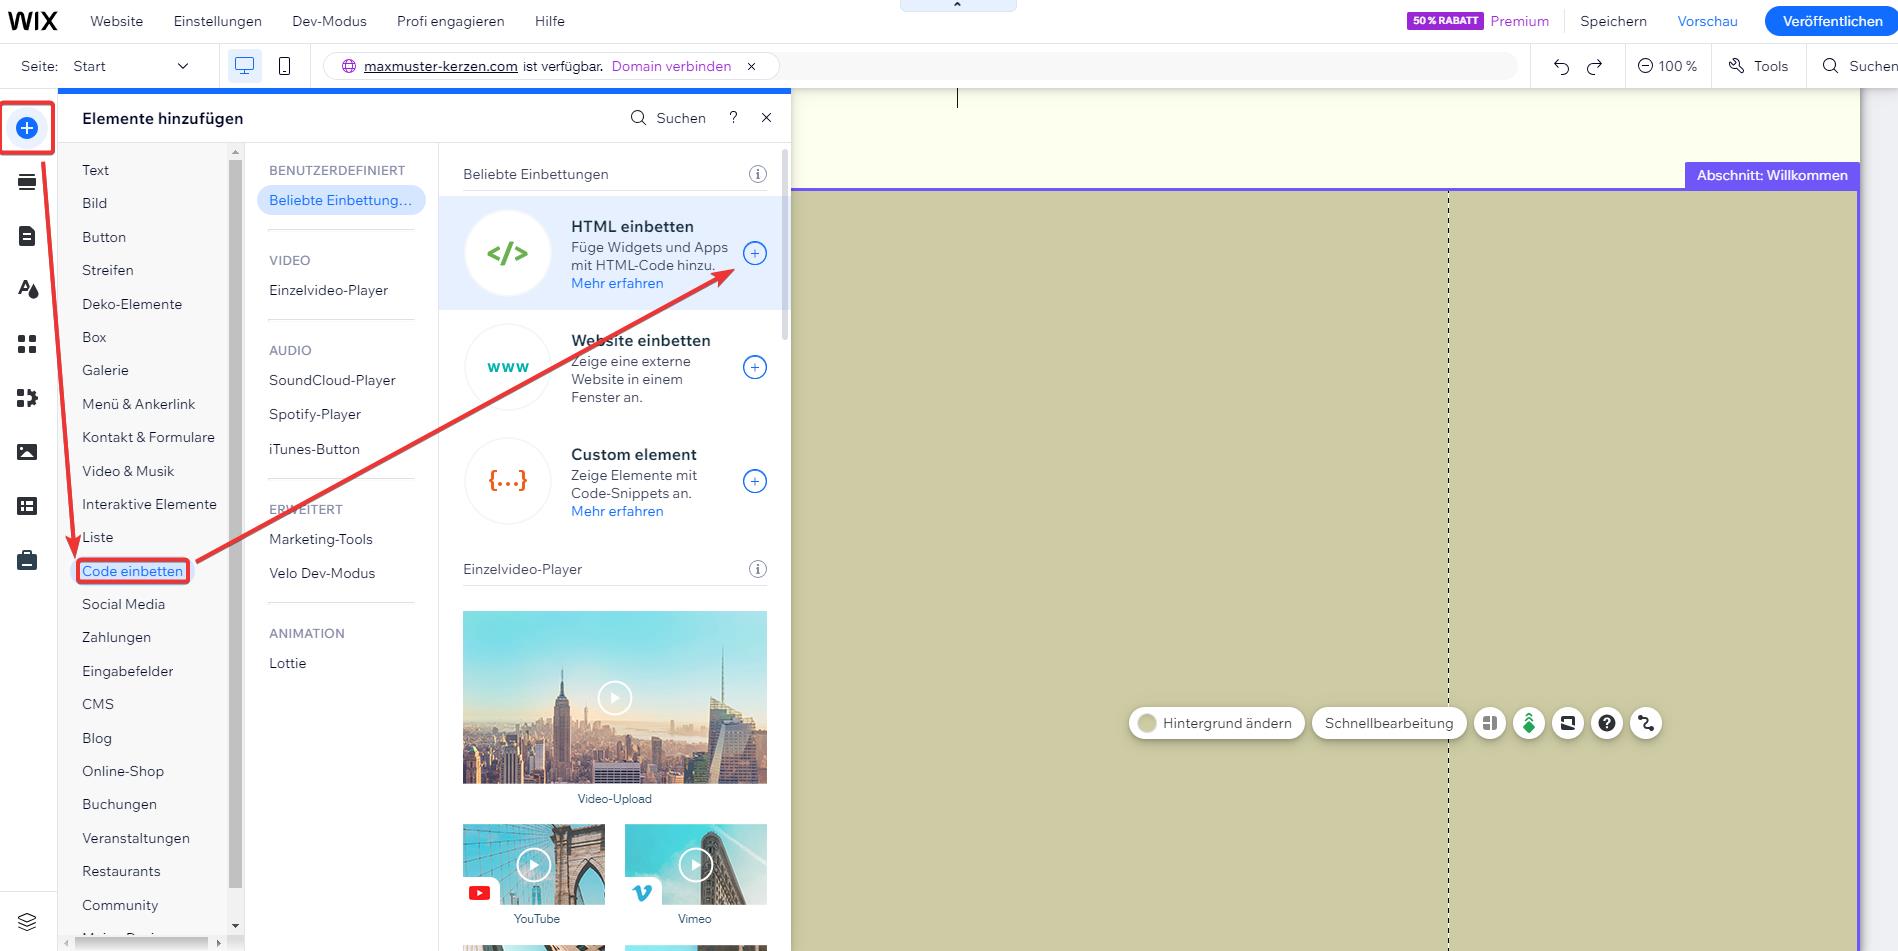Viewport: 1898px width, 951px height.
Task: Dismiss the domain banner with X
Action: [x=751, y=66]
